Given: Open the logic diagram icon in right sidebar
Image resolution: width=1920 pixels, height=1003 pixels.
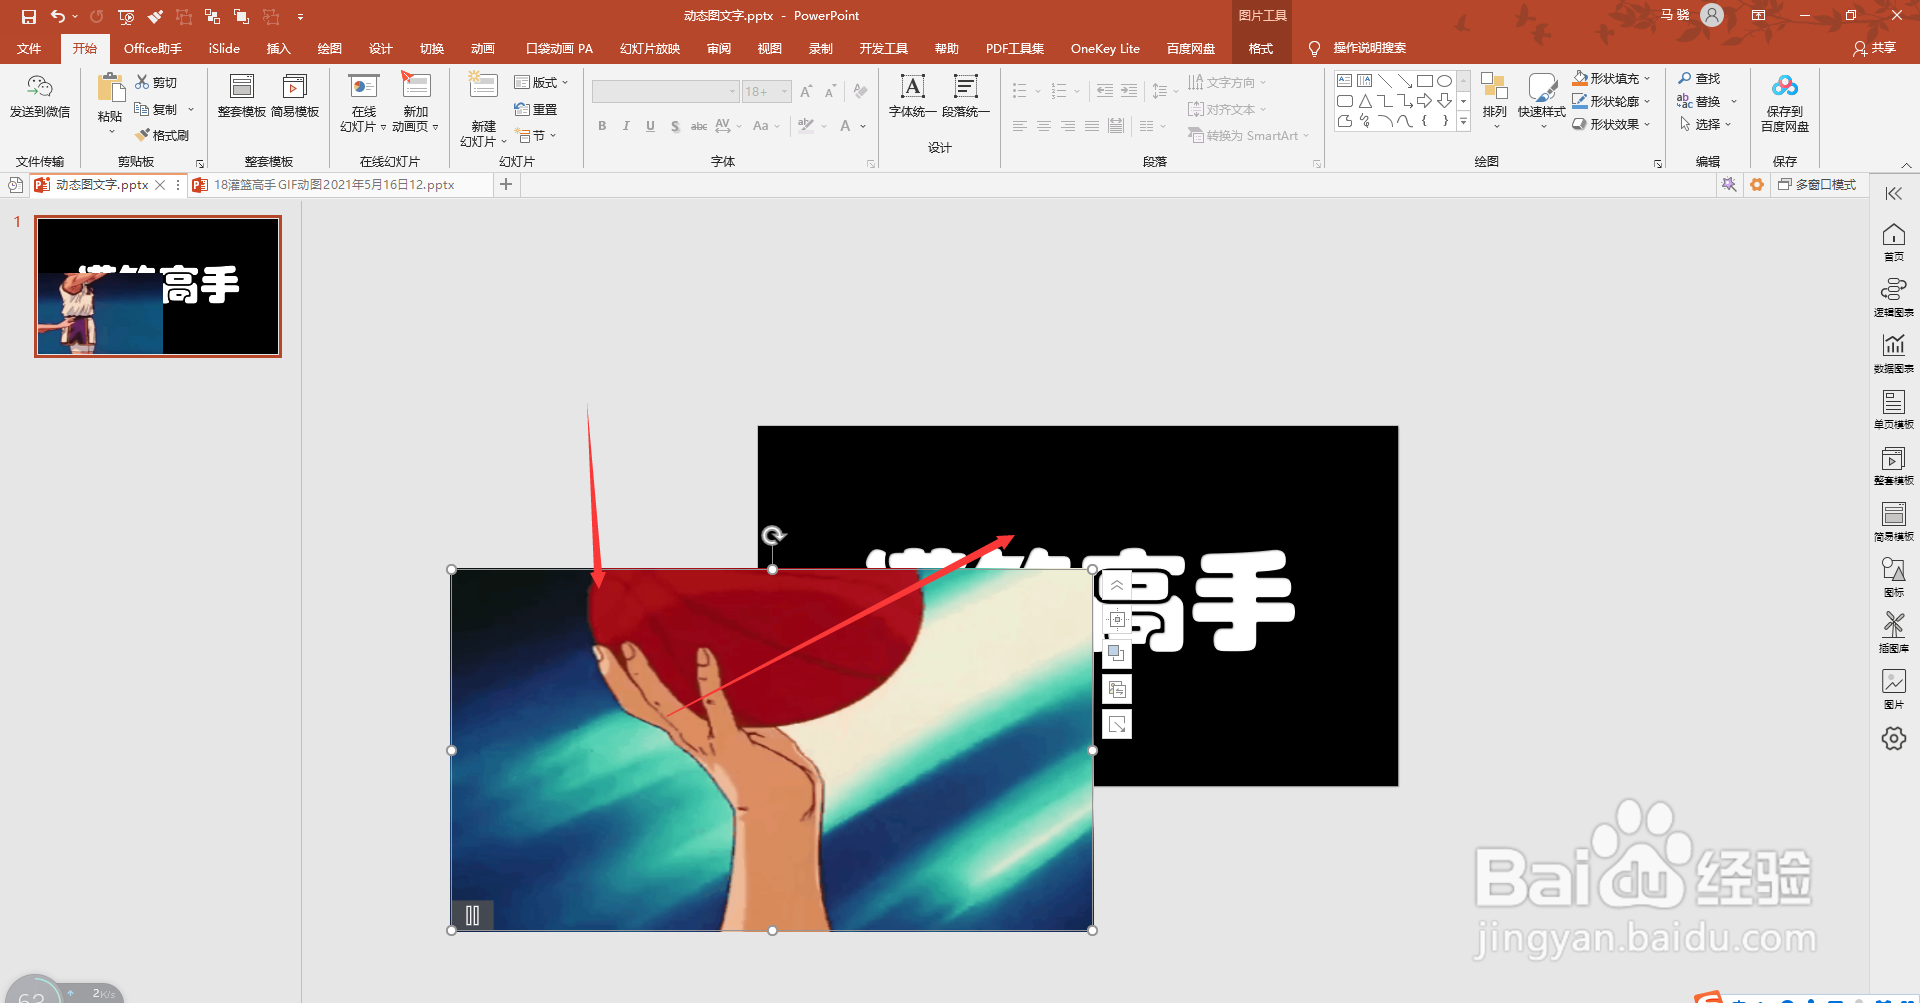Looking at the screenshot, I should pyautogui.click(x=1894, y=290).
